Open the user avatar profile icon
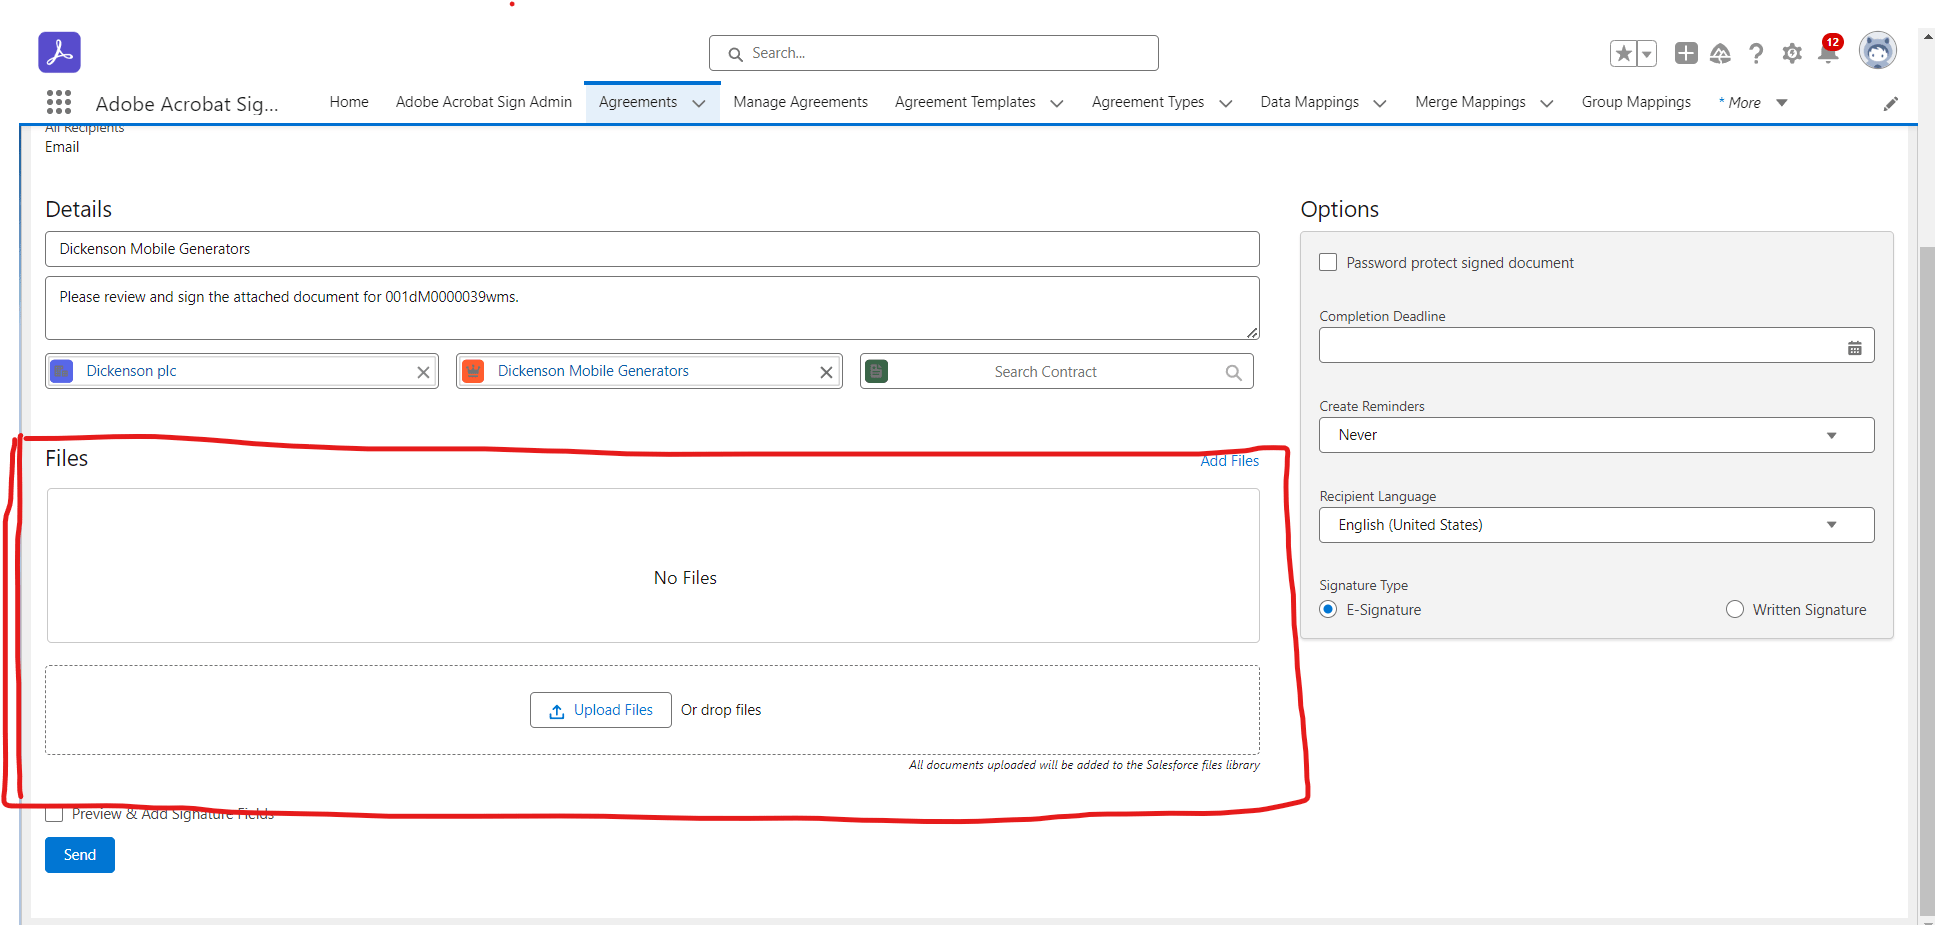 click(x=1878, y=50)
